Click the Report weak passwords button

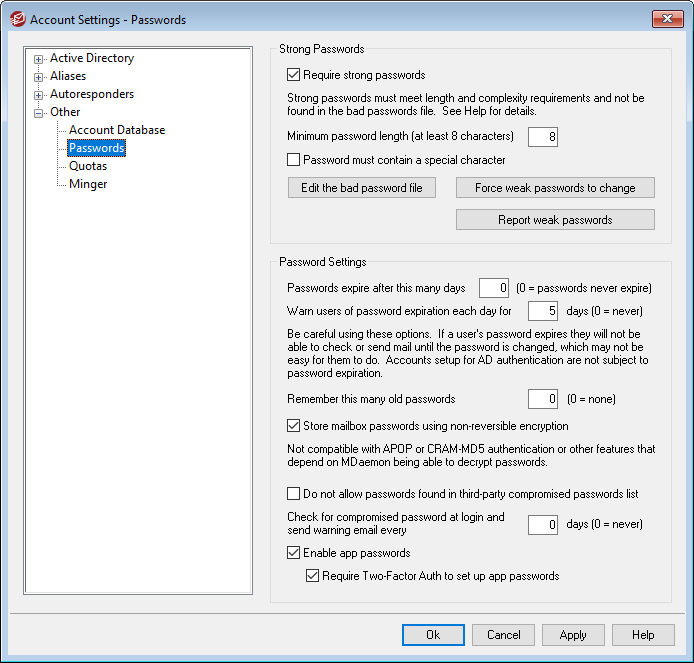[x=555, y=220]
